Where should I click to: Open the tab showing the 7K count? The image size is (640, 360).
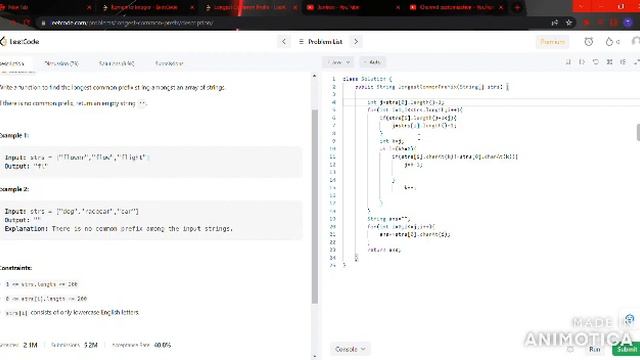(x=62, y=64)
